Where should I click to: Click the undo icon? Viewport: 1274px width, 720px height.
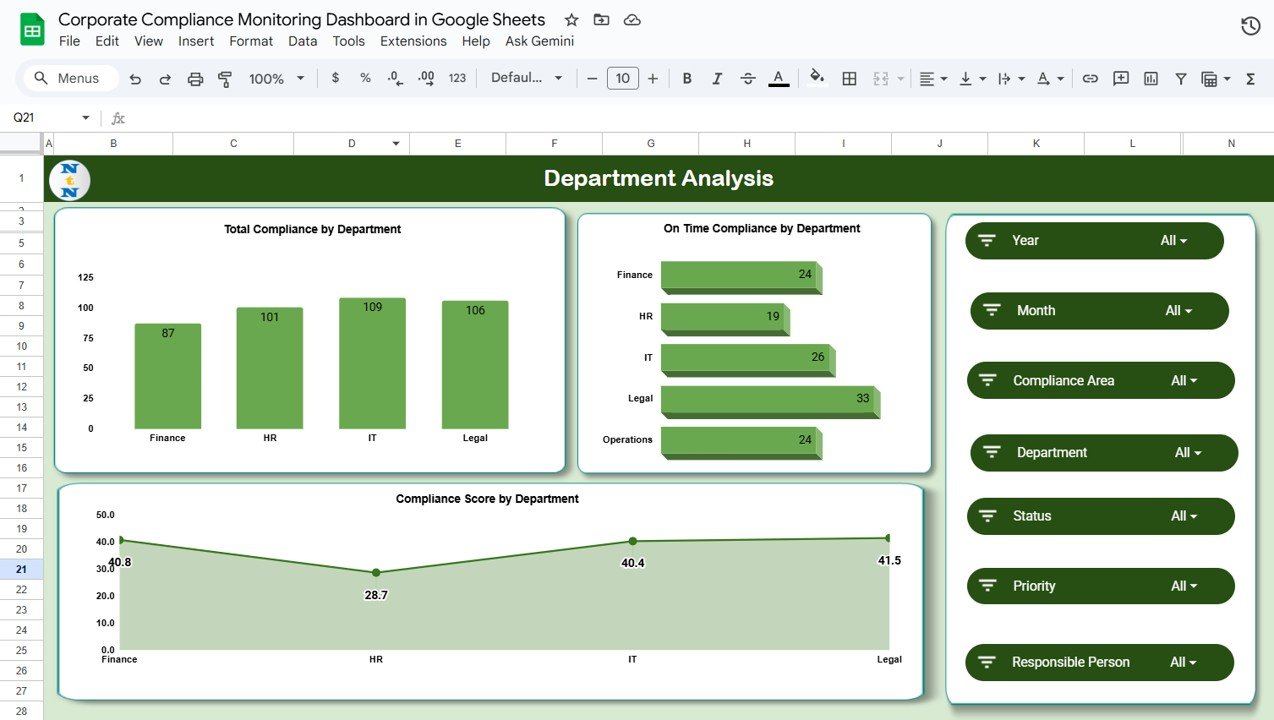[135, 78]
